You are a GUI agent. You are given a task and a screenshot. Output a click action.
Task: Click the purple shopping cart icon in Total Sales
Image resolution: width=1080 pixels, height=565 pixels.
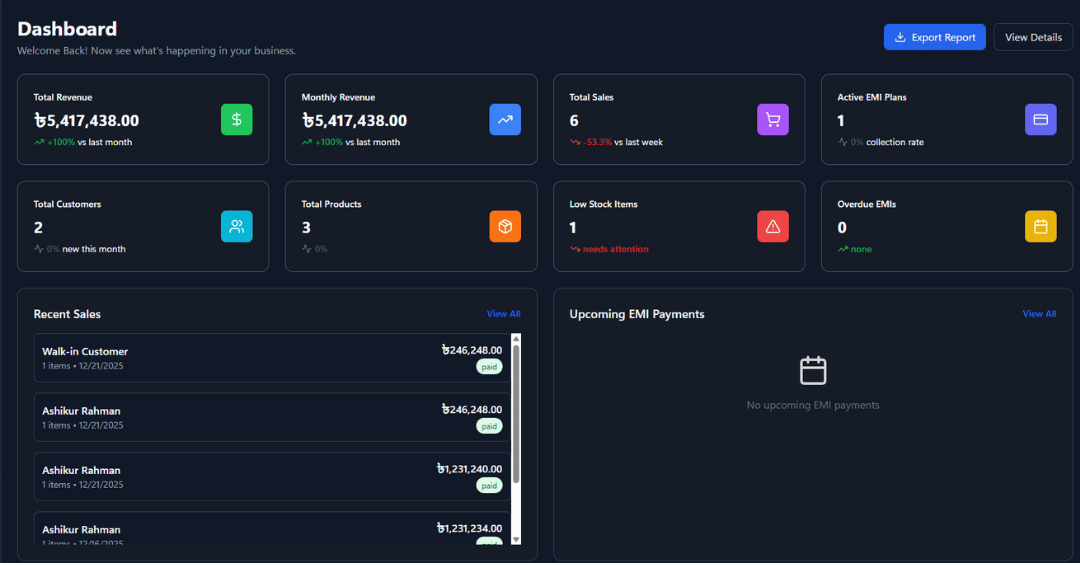coord(773,119)
